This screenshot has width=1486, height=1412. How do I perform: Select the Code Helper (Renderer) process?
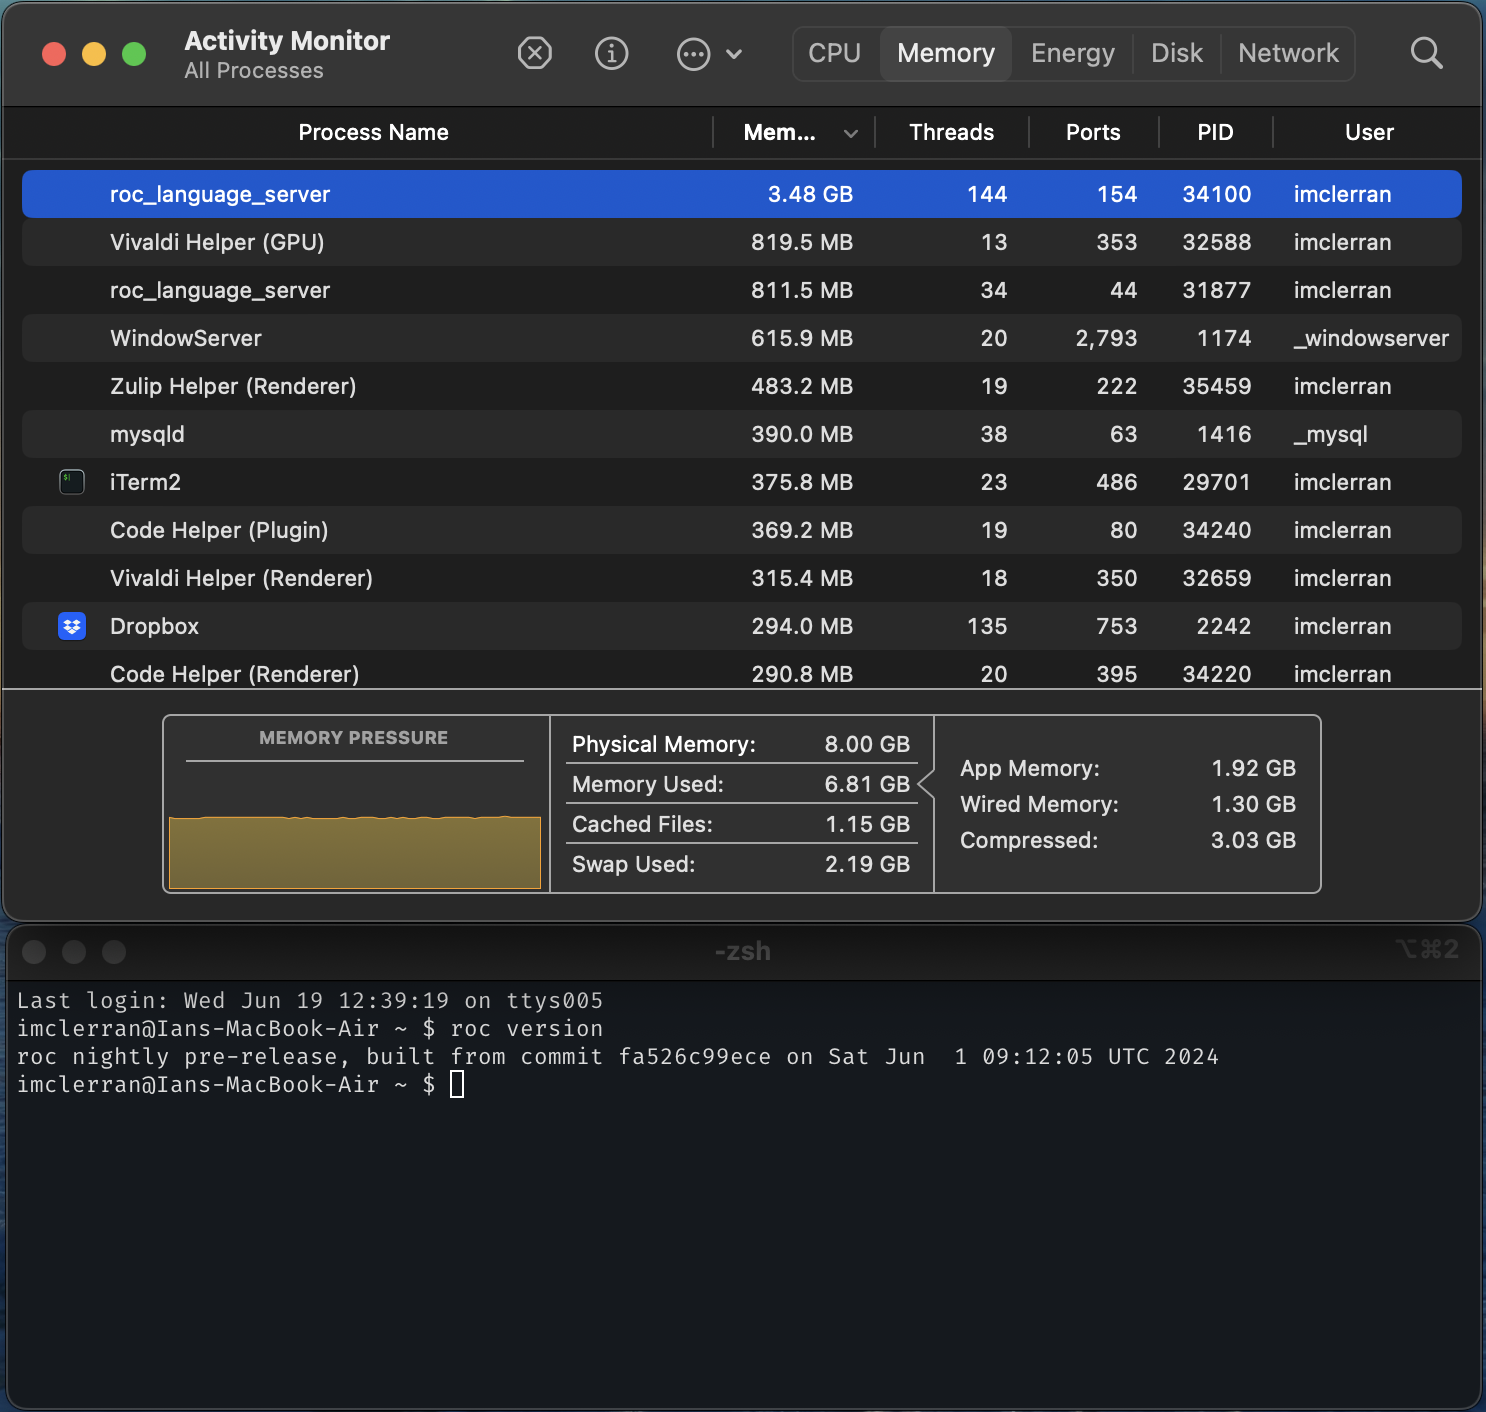[742, 672]
